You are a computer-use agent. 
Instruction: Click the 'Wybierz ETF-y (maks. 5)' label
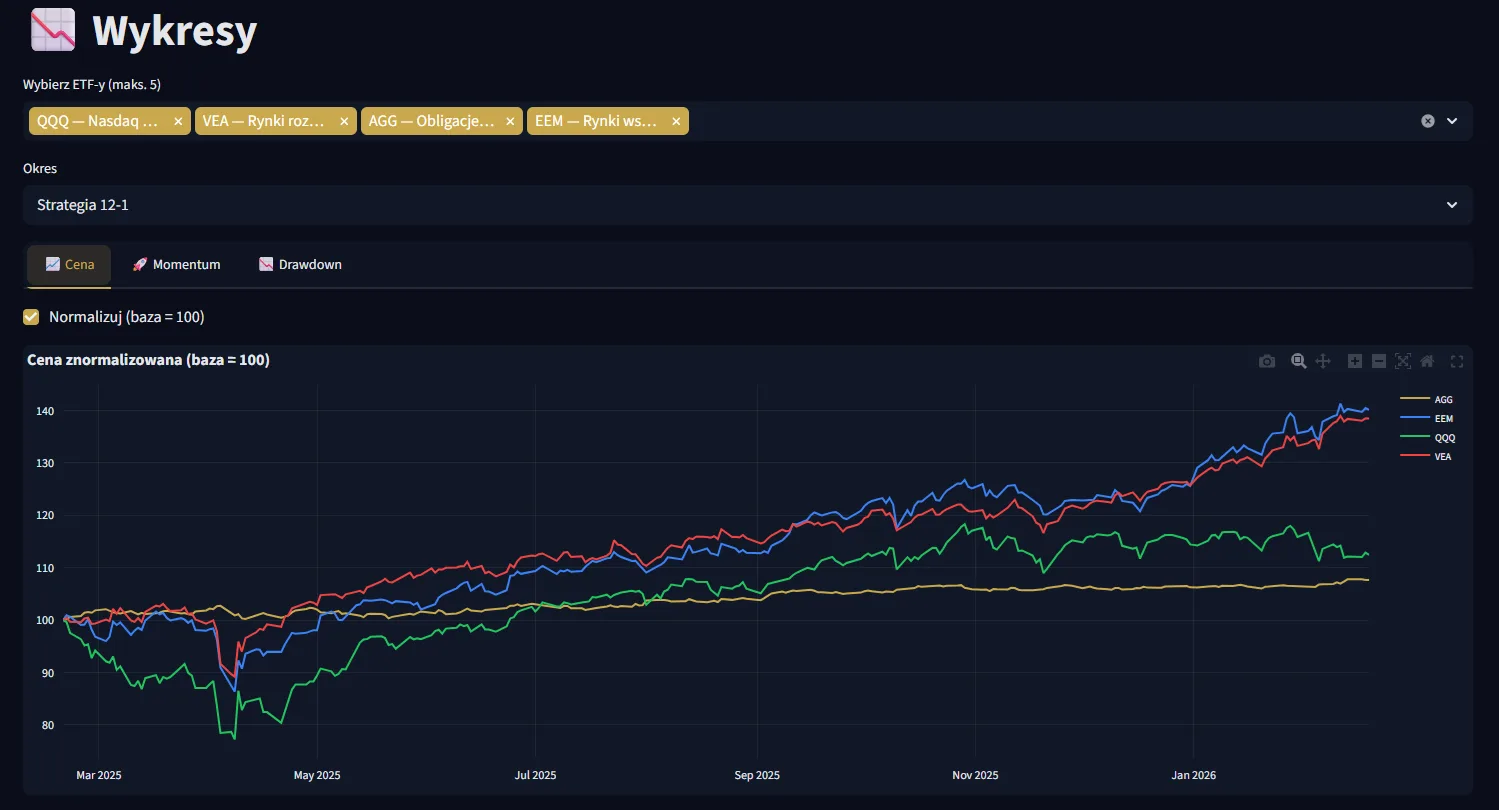[92, 84]
